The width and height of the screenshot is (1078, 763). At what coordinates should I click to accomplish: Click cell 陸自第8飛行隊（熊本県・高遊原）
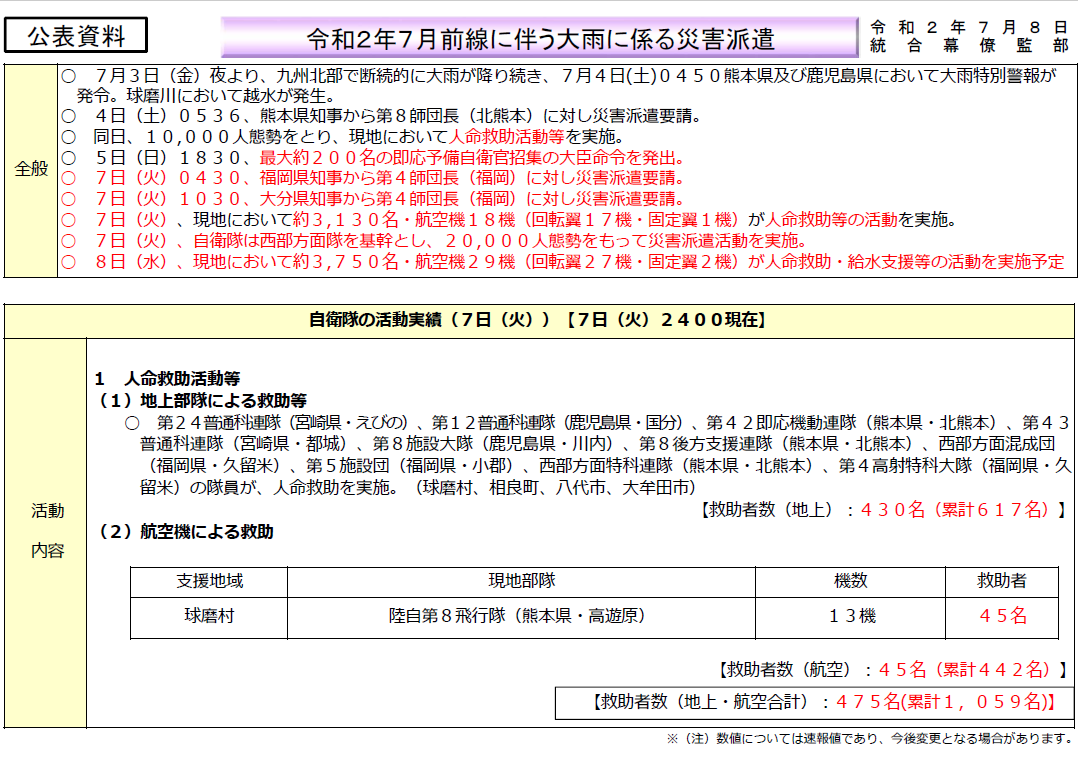521,617
